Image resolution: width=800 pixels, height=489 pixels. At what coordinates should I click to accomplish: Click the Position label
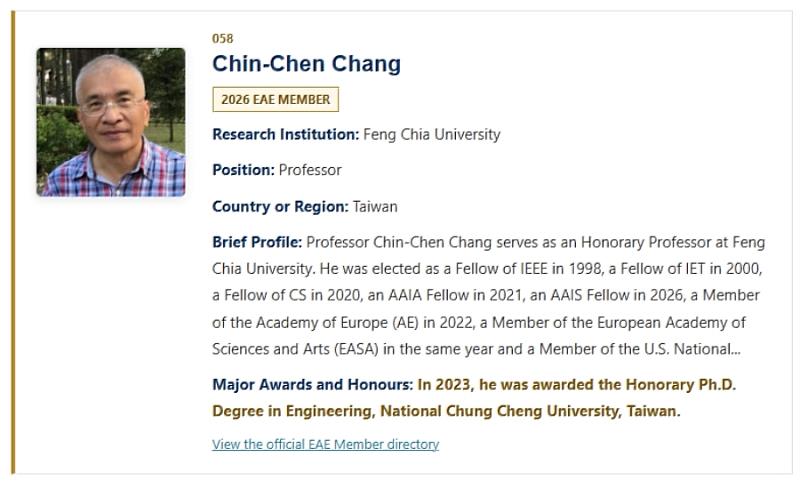[x=243, y=170]
